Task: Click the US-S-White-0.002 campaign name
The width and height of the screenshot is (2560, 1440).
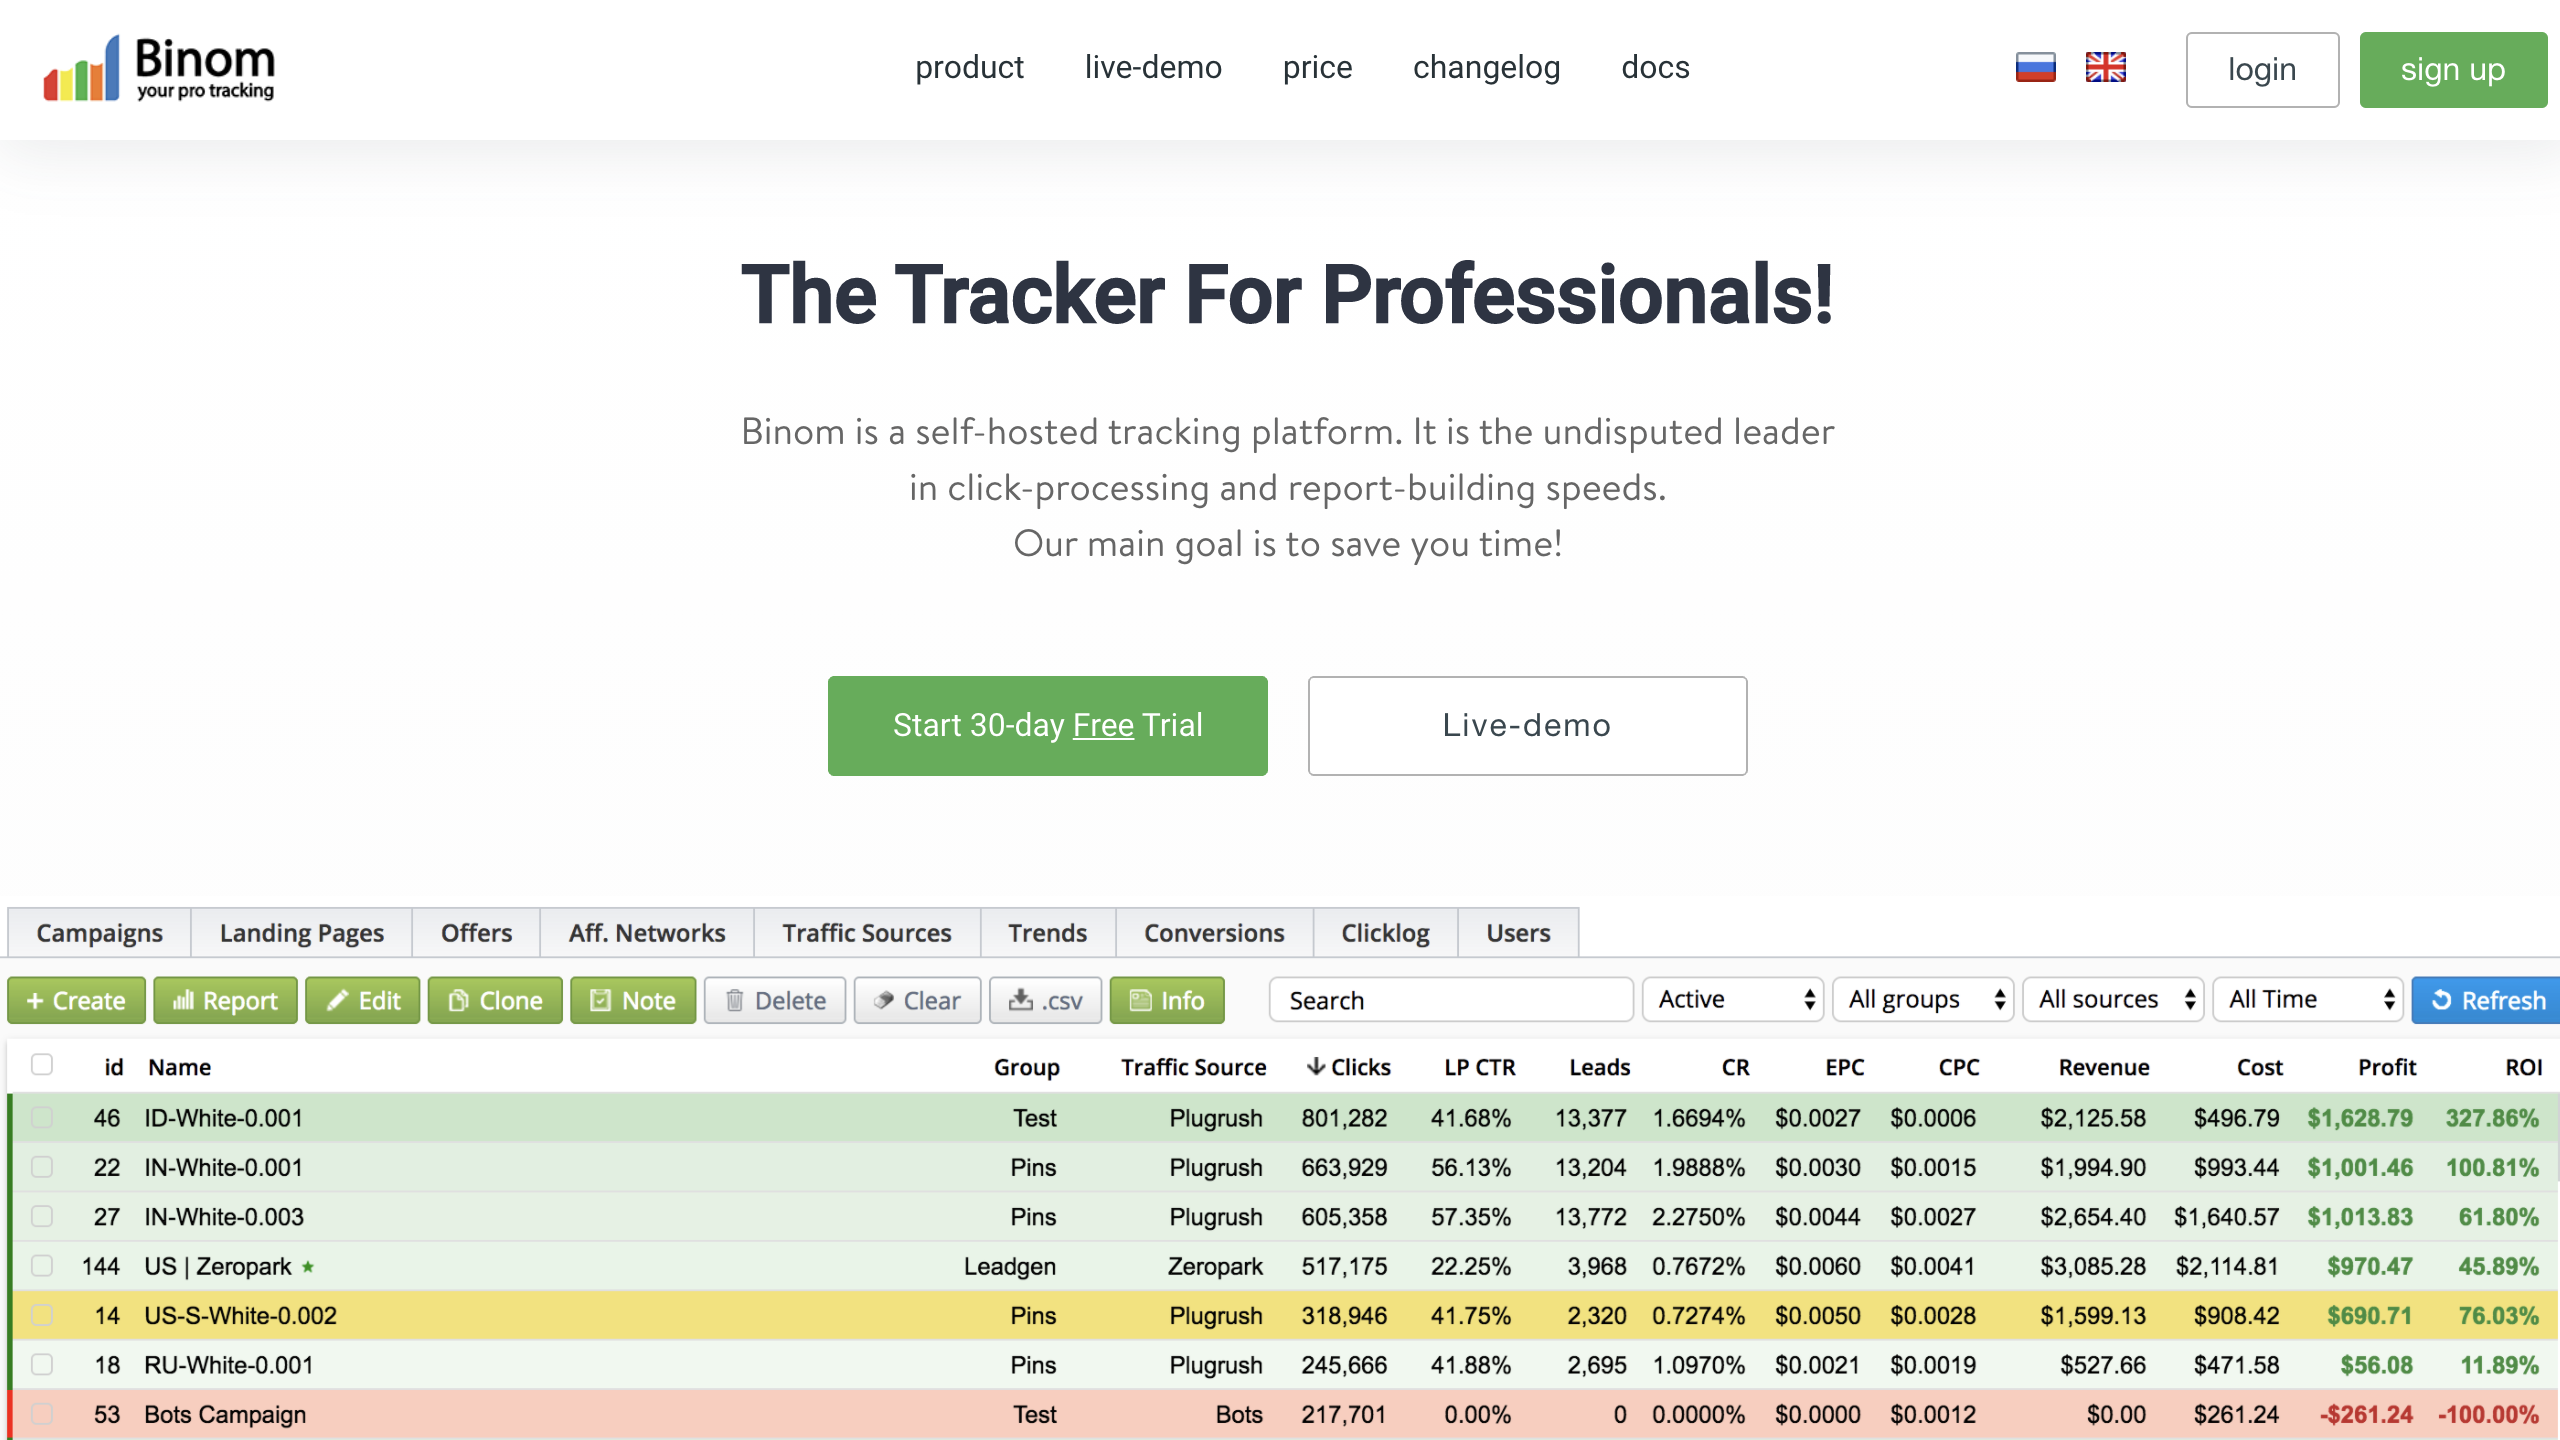Action: pyautogui.click(x=241, y=1315)
